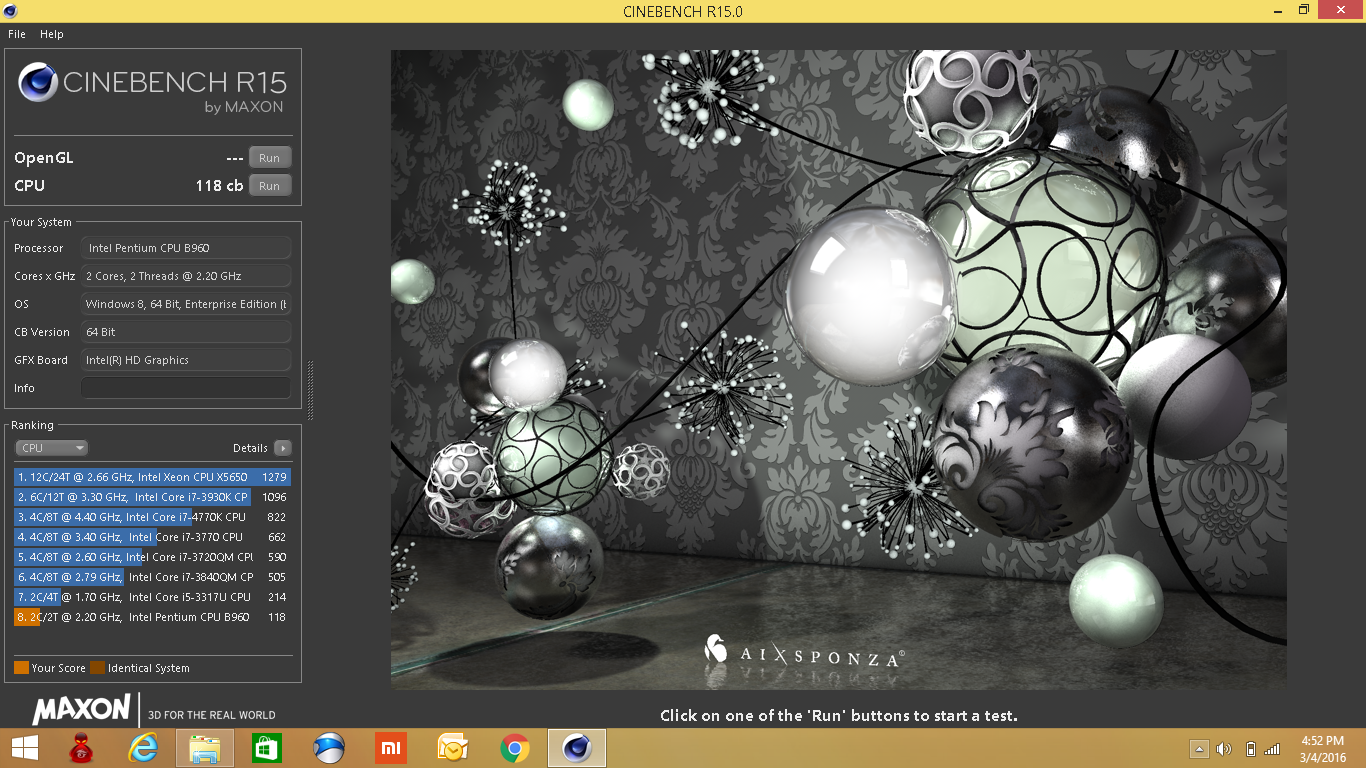Click the OS field showing Windows 8
Image resolution: width=1366 pixels, height=768 pixels.
[186, 304]
